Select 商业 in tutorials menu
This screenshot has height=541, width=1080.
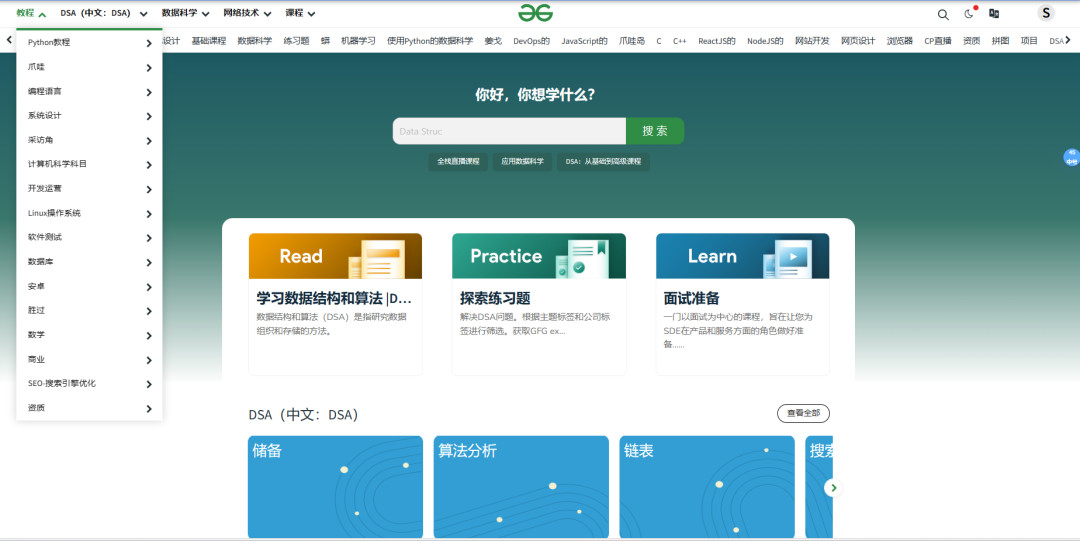(x=90, y=359)
